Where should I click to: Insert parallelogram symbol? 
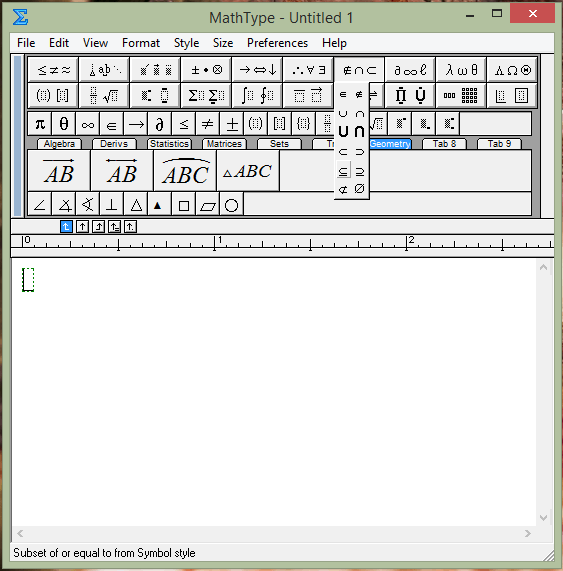coord(208,205)
